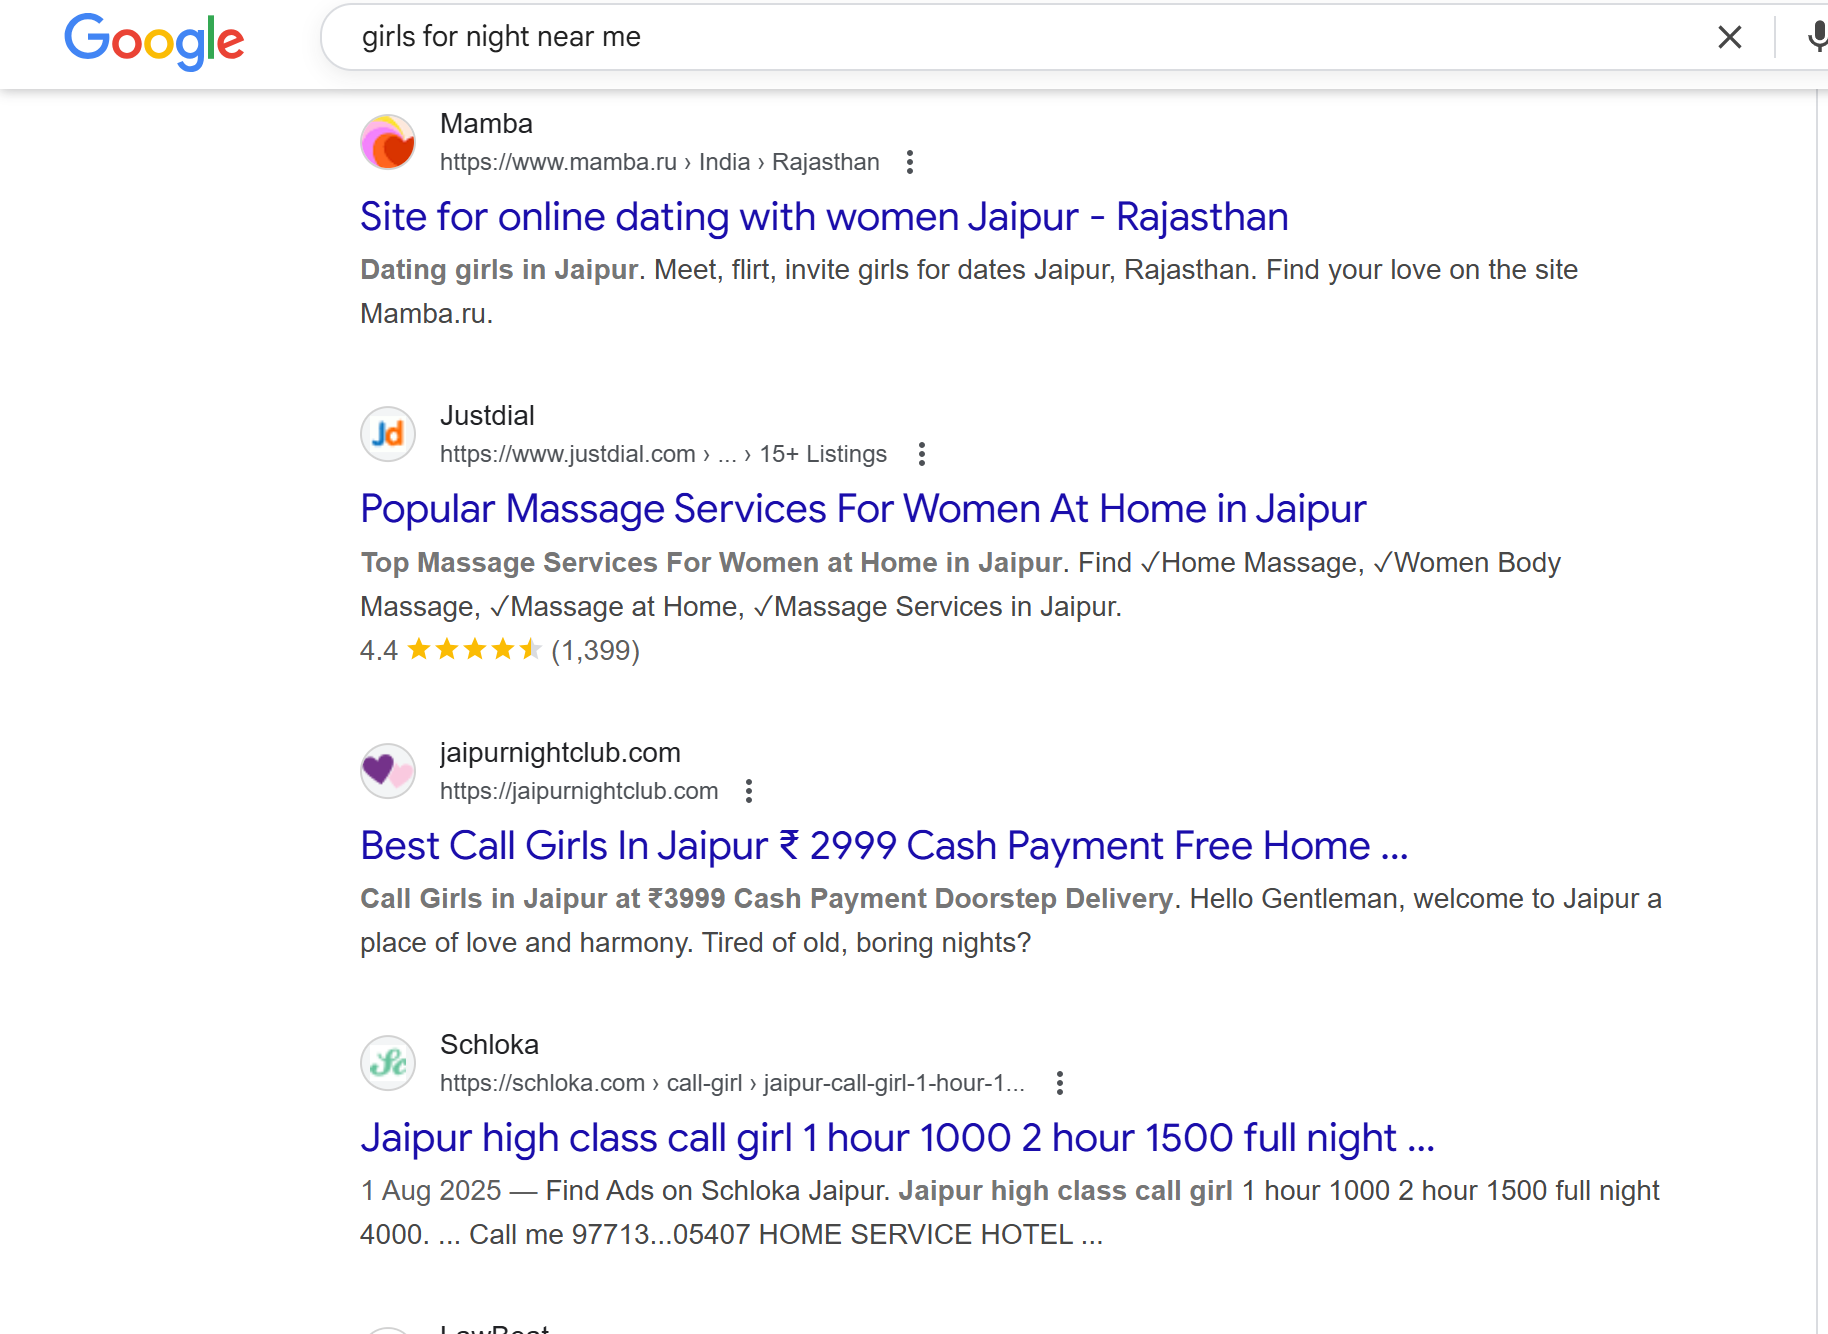Screen dimensions: 1828x1334
Task: Open the three-dot menu beside the Justdial listing
Action: pos(921,454)
